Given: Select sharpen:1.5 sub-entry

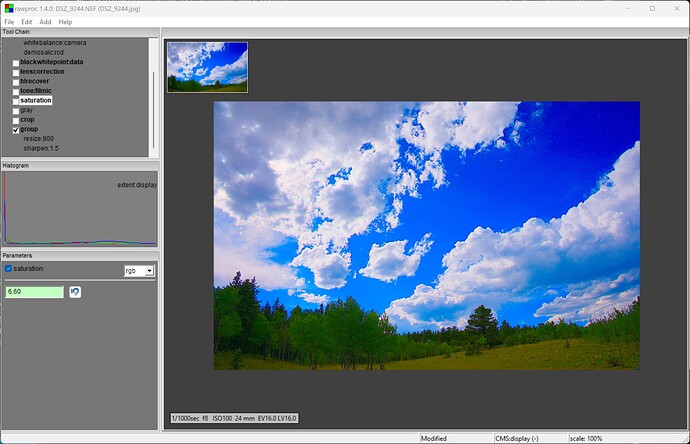Looking at the screenshot, I should tap(41, 148).
